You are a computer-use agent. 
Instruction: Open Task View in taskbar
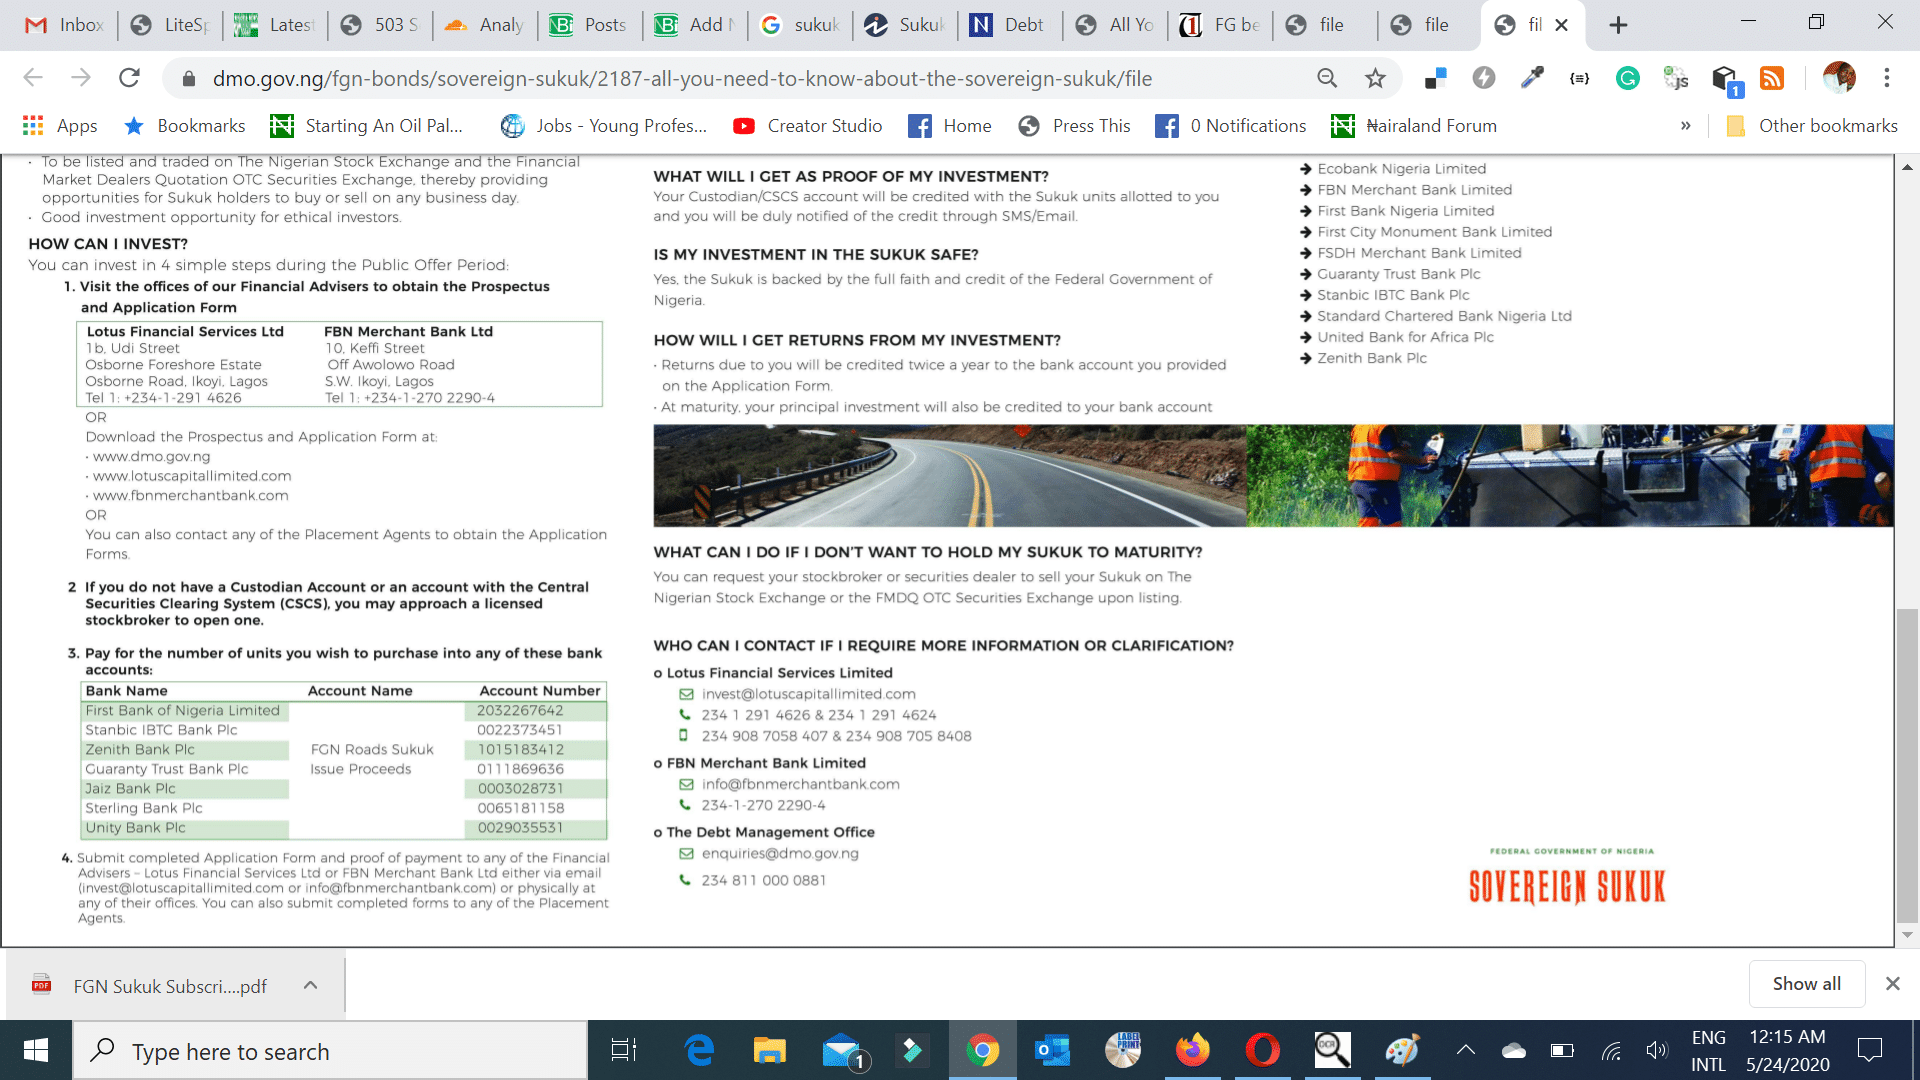tap(624, 1051)
